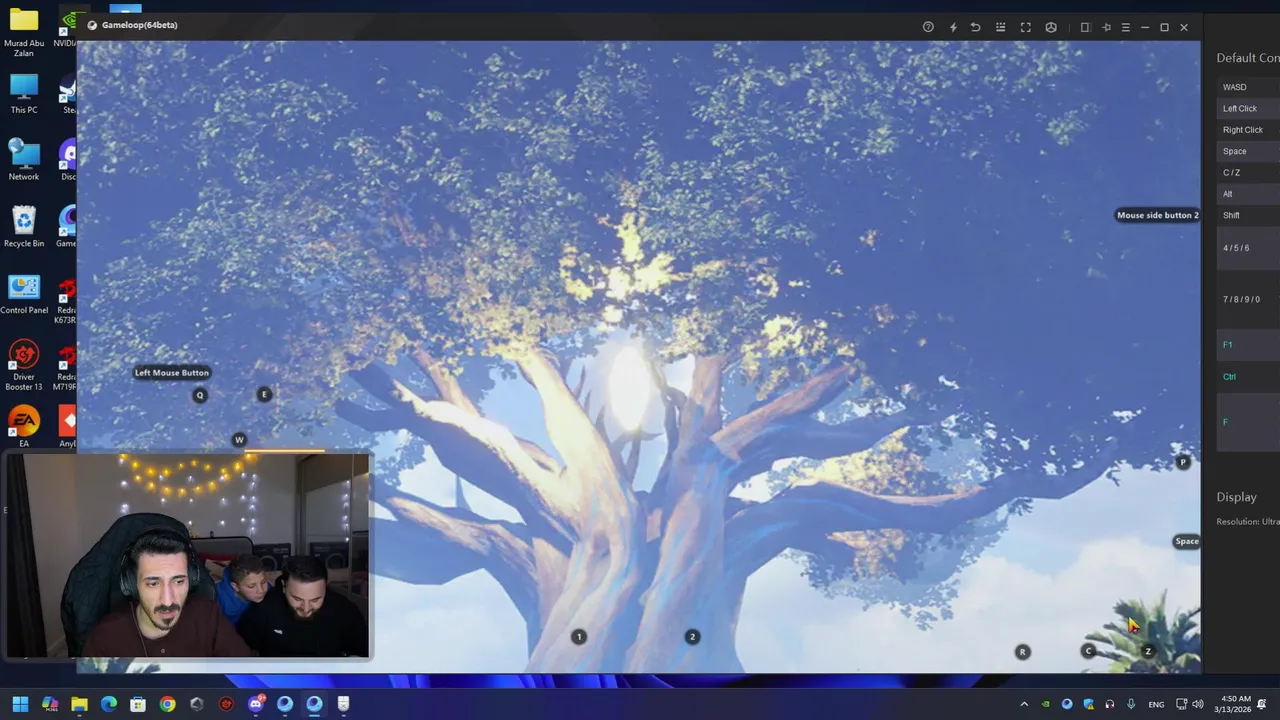Open the Gameloop user profile icon
This screenshot has width=1280, height=720.
pyautogui.click(x=1051, y=27)
